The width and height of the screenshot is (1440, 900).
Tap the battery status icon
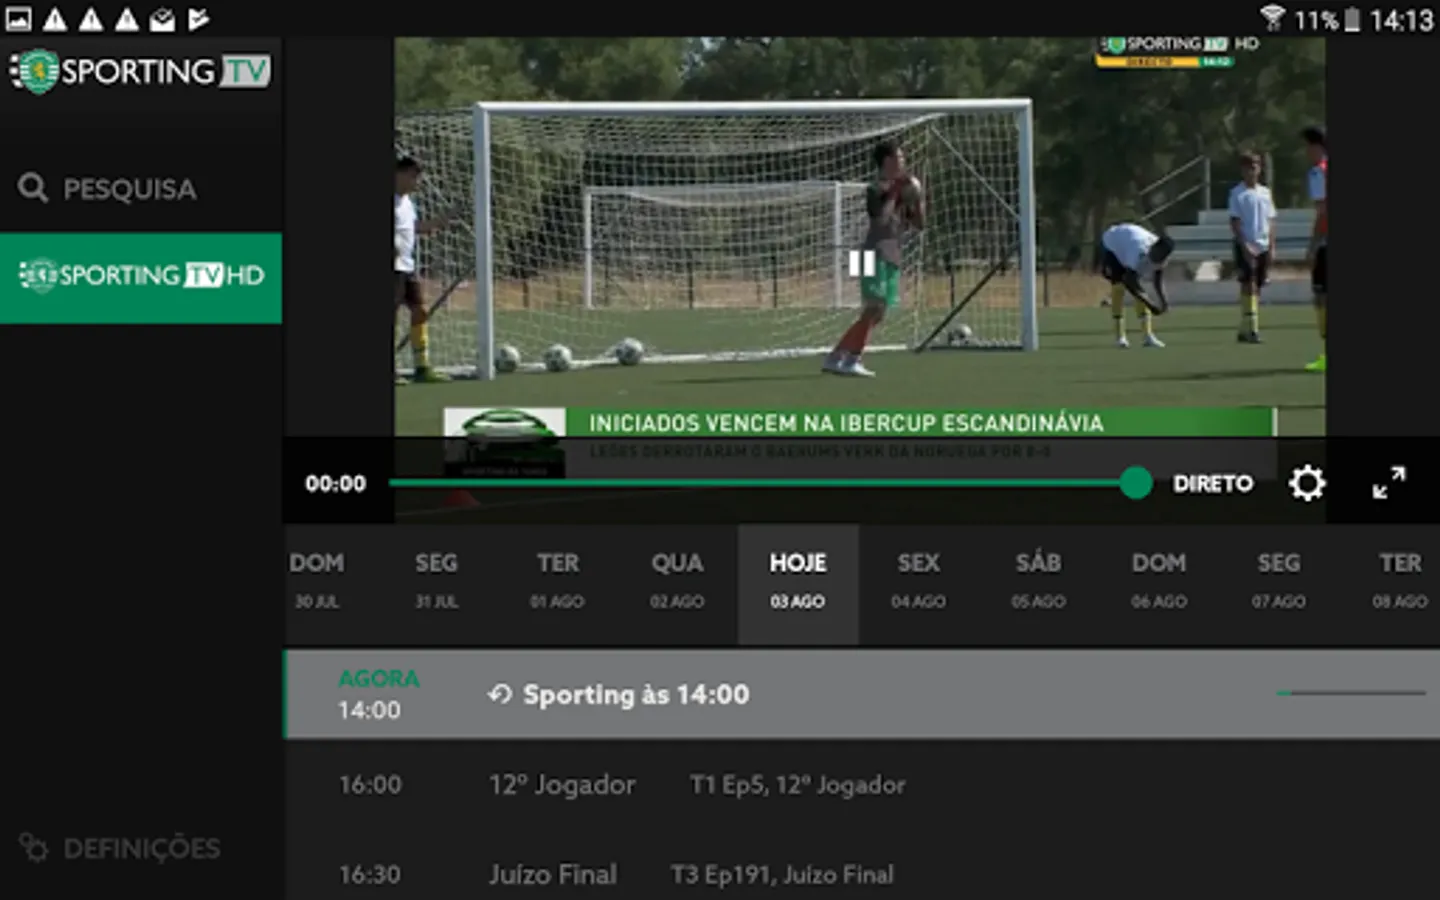(1352, 19)
